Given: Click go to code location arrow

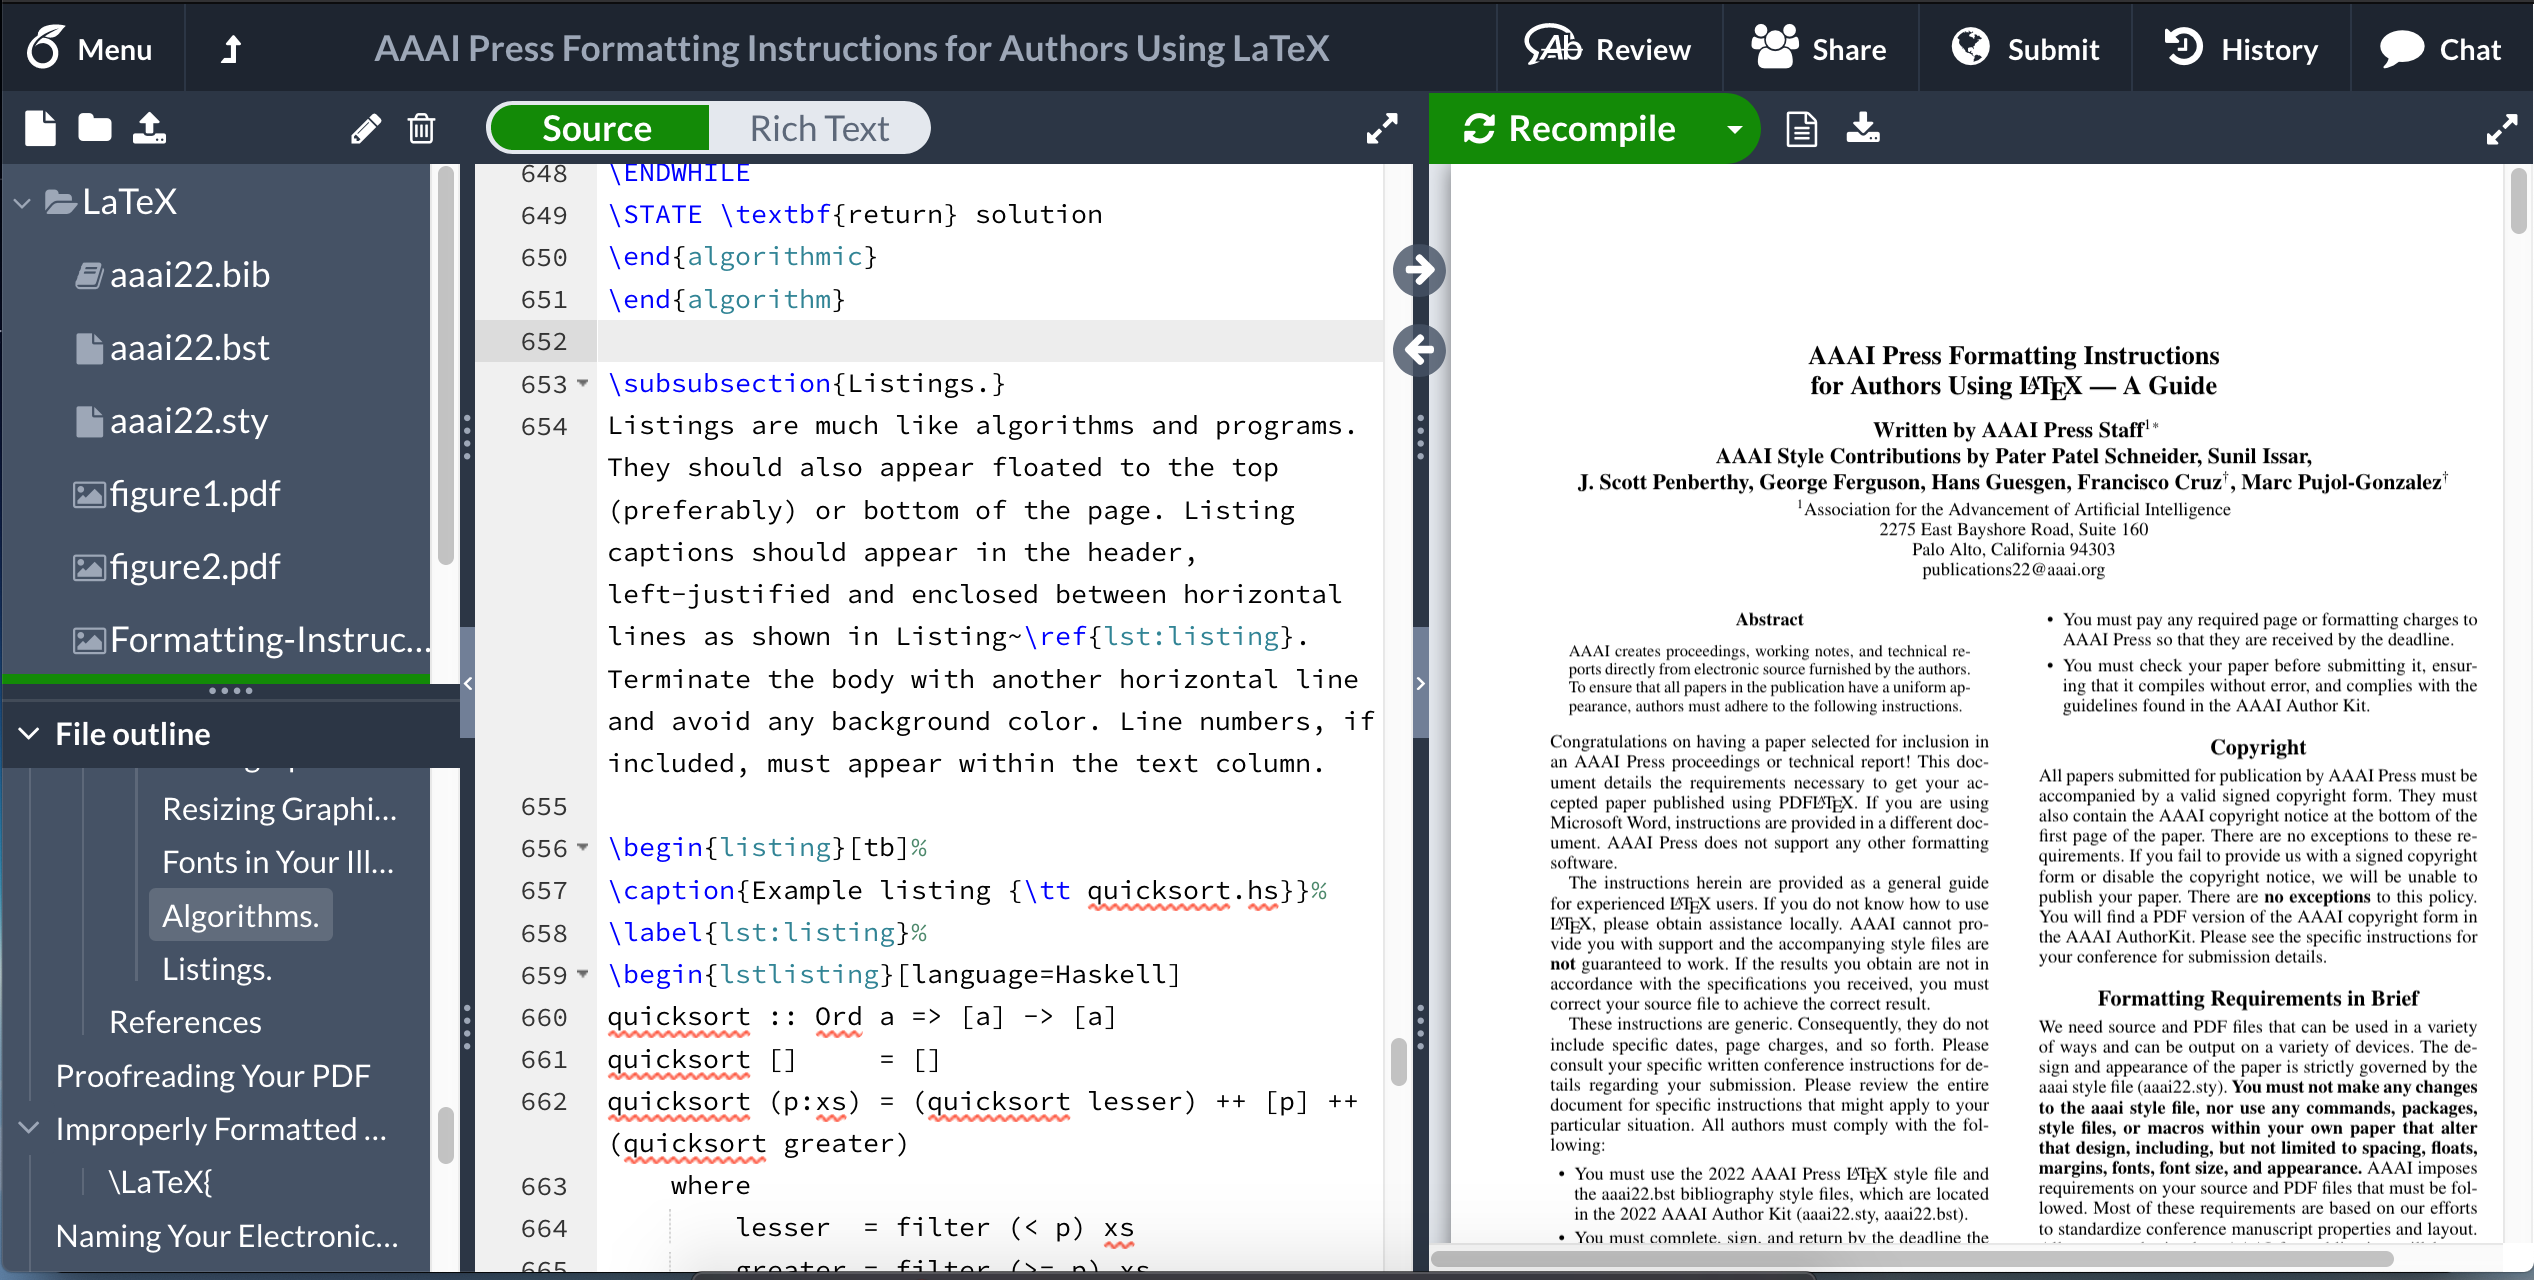Looking at the screenshot, I should [1418, 350].
